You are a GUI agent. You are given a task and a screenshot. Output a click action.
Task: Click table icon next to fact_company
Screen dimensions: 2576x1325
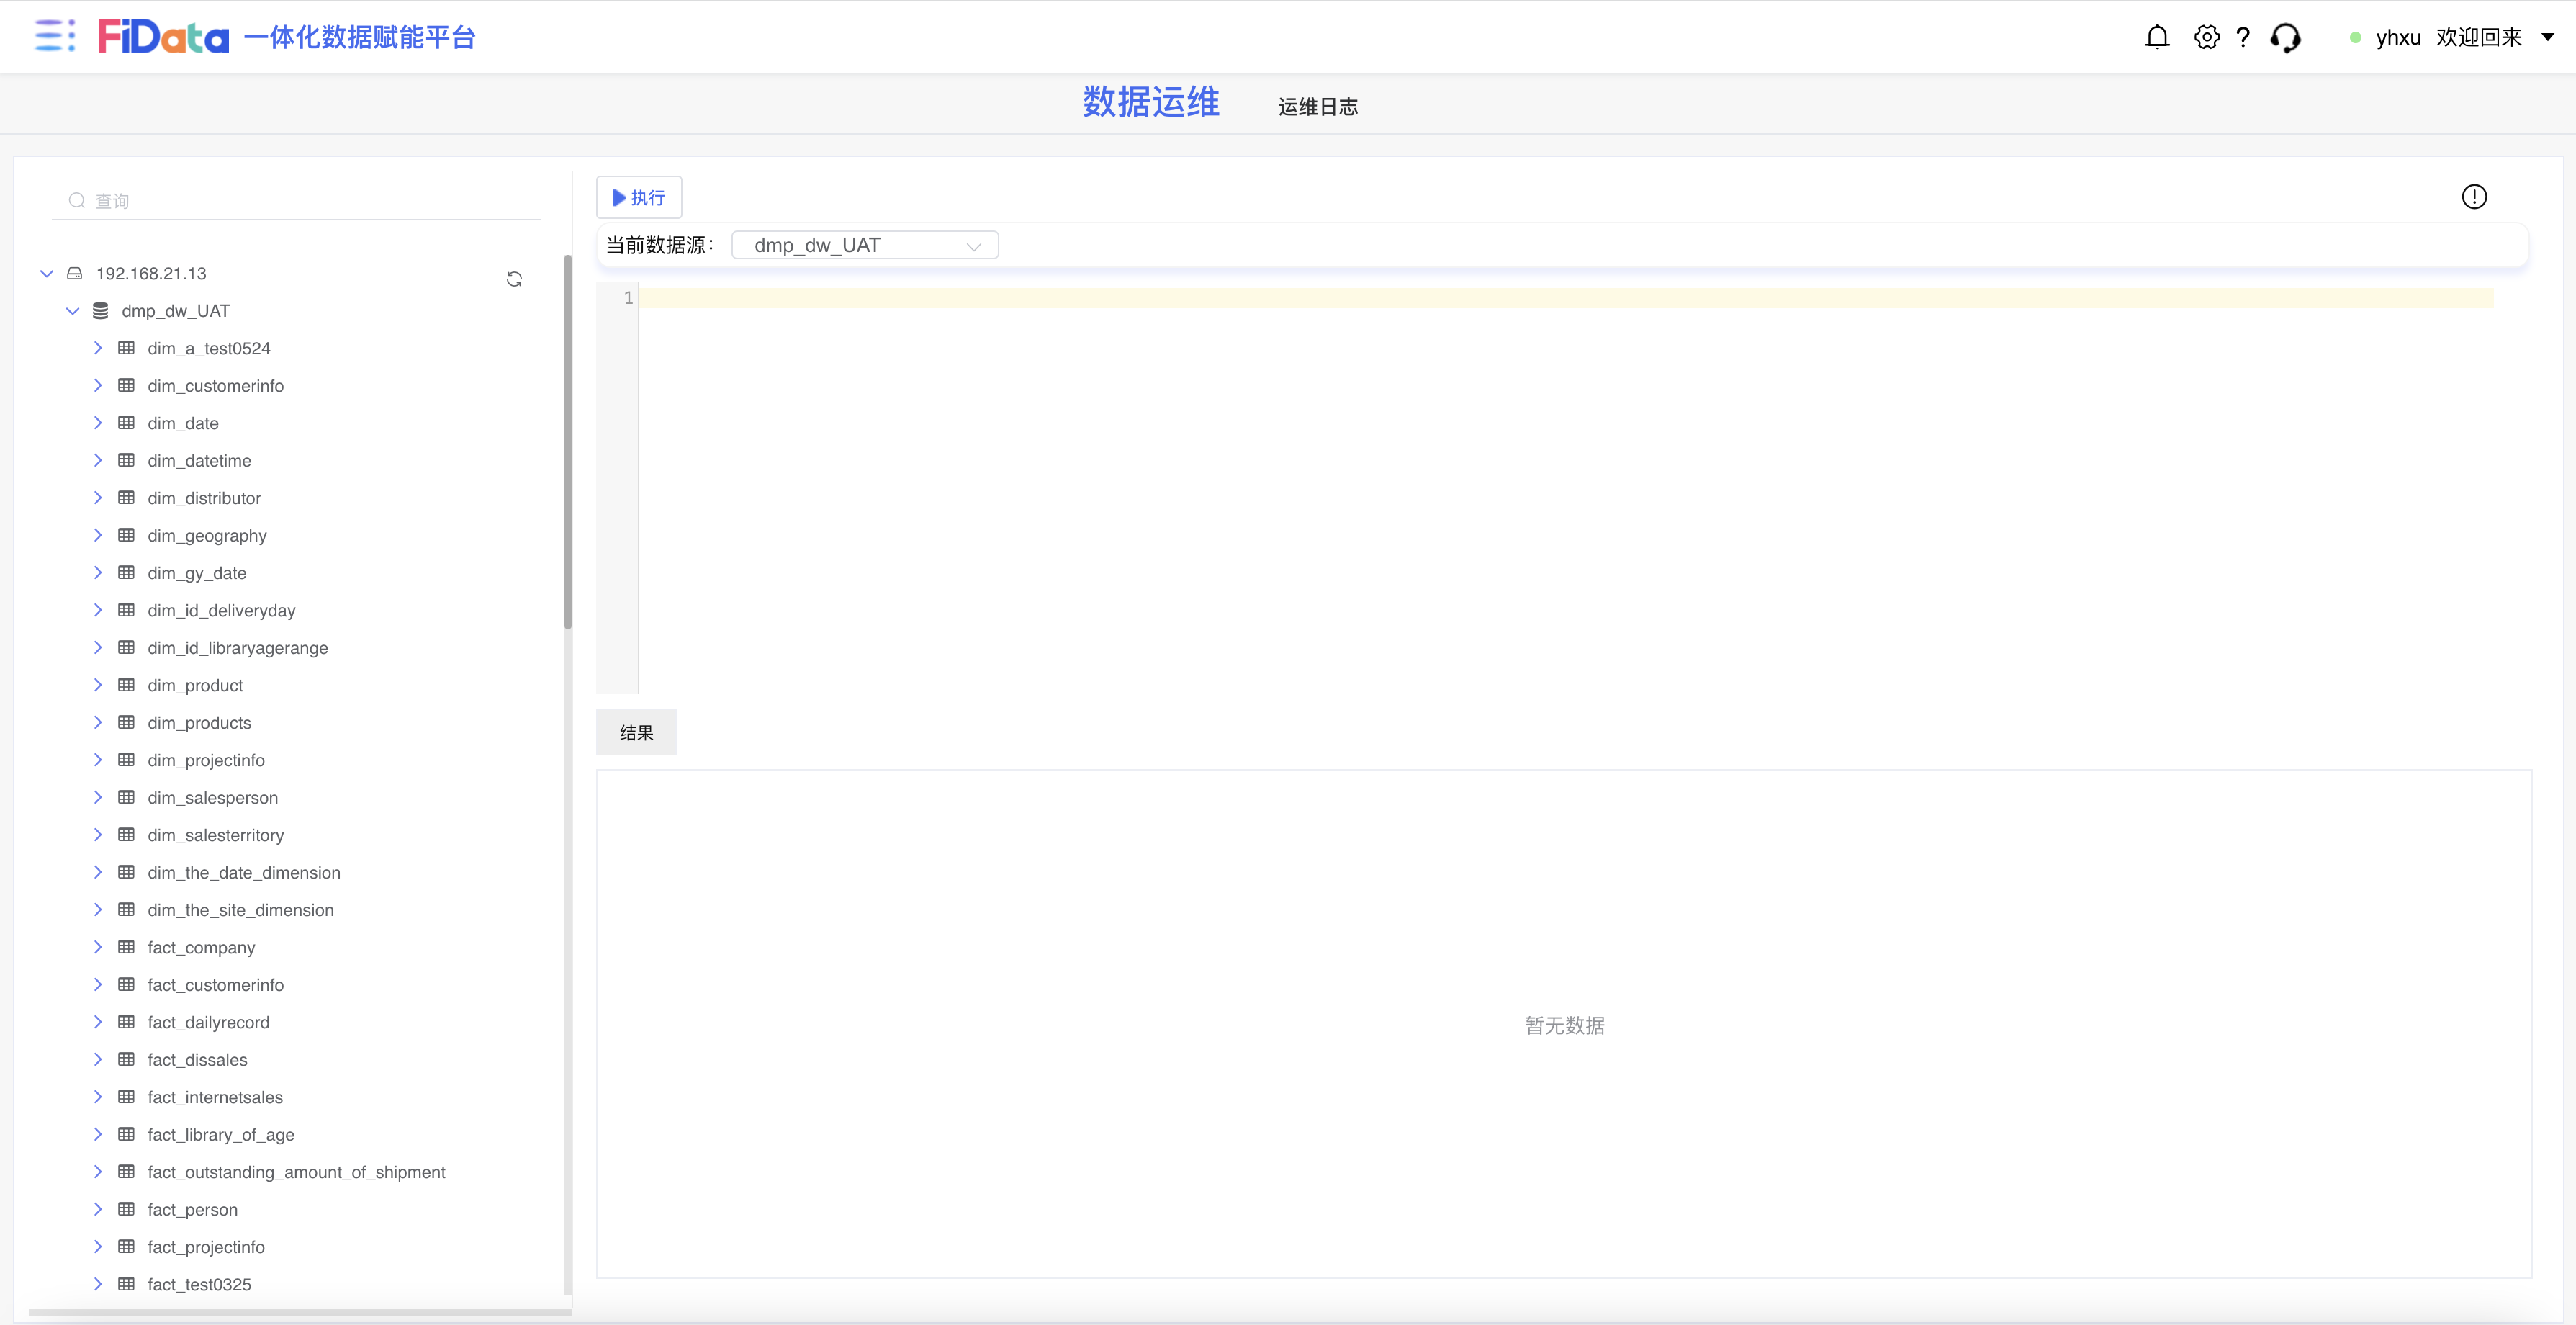click(126, 947)
